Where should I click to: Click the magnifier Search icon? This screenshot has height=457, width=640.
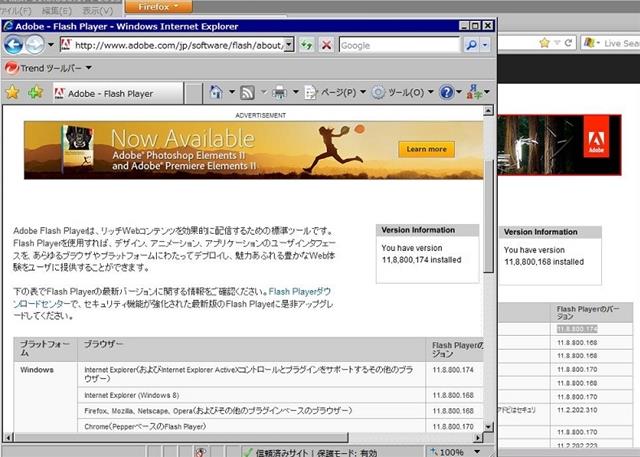click(471, 45)
